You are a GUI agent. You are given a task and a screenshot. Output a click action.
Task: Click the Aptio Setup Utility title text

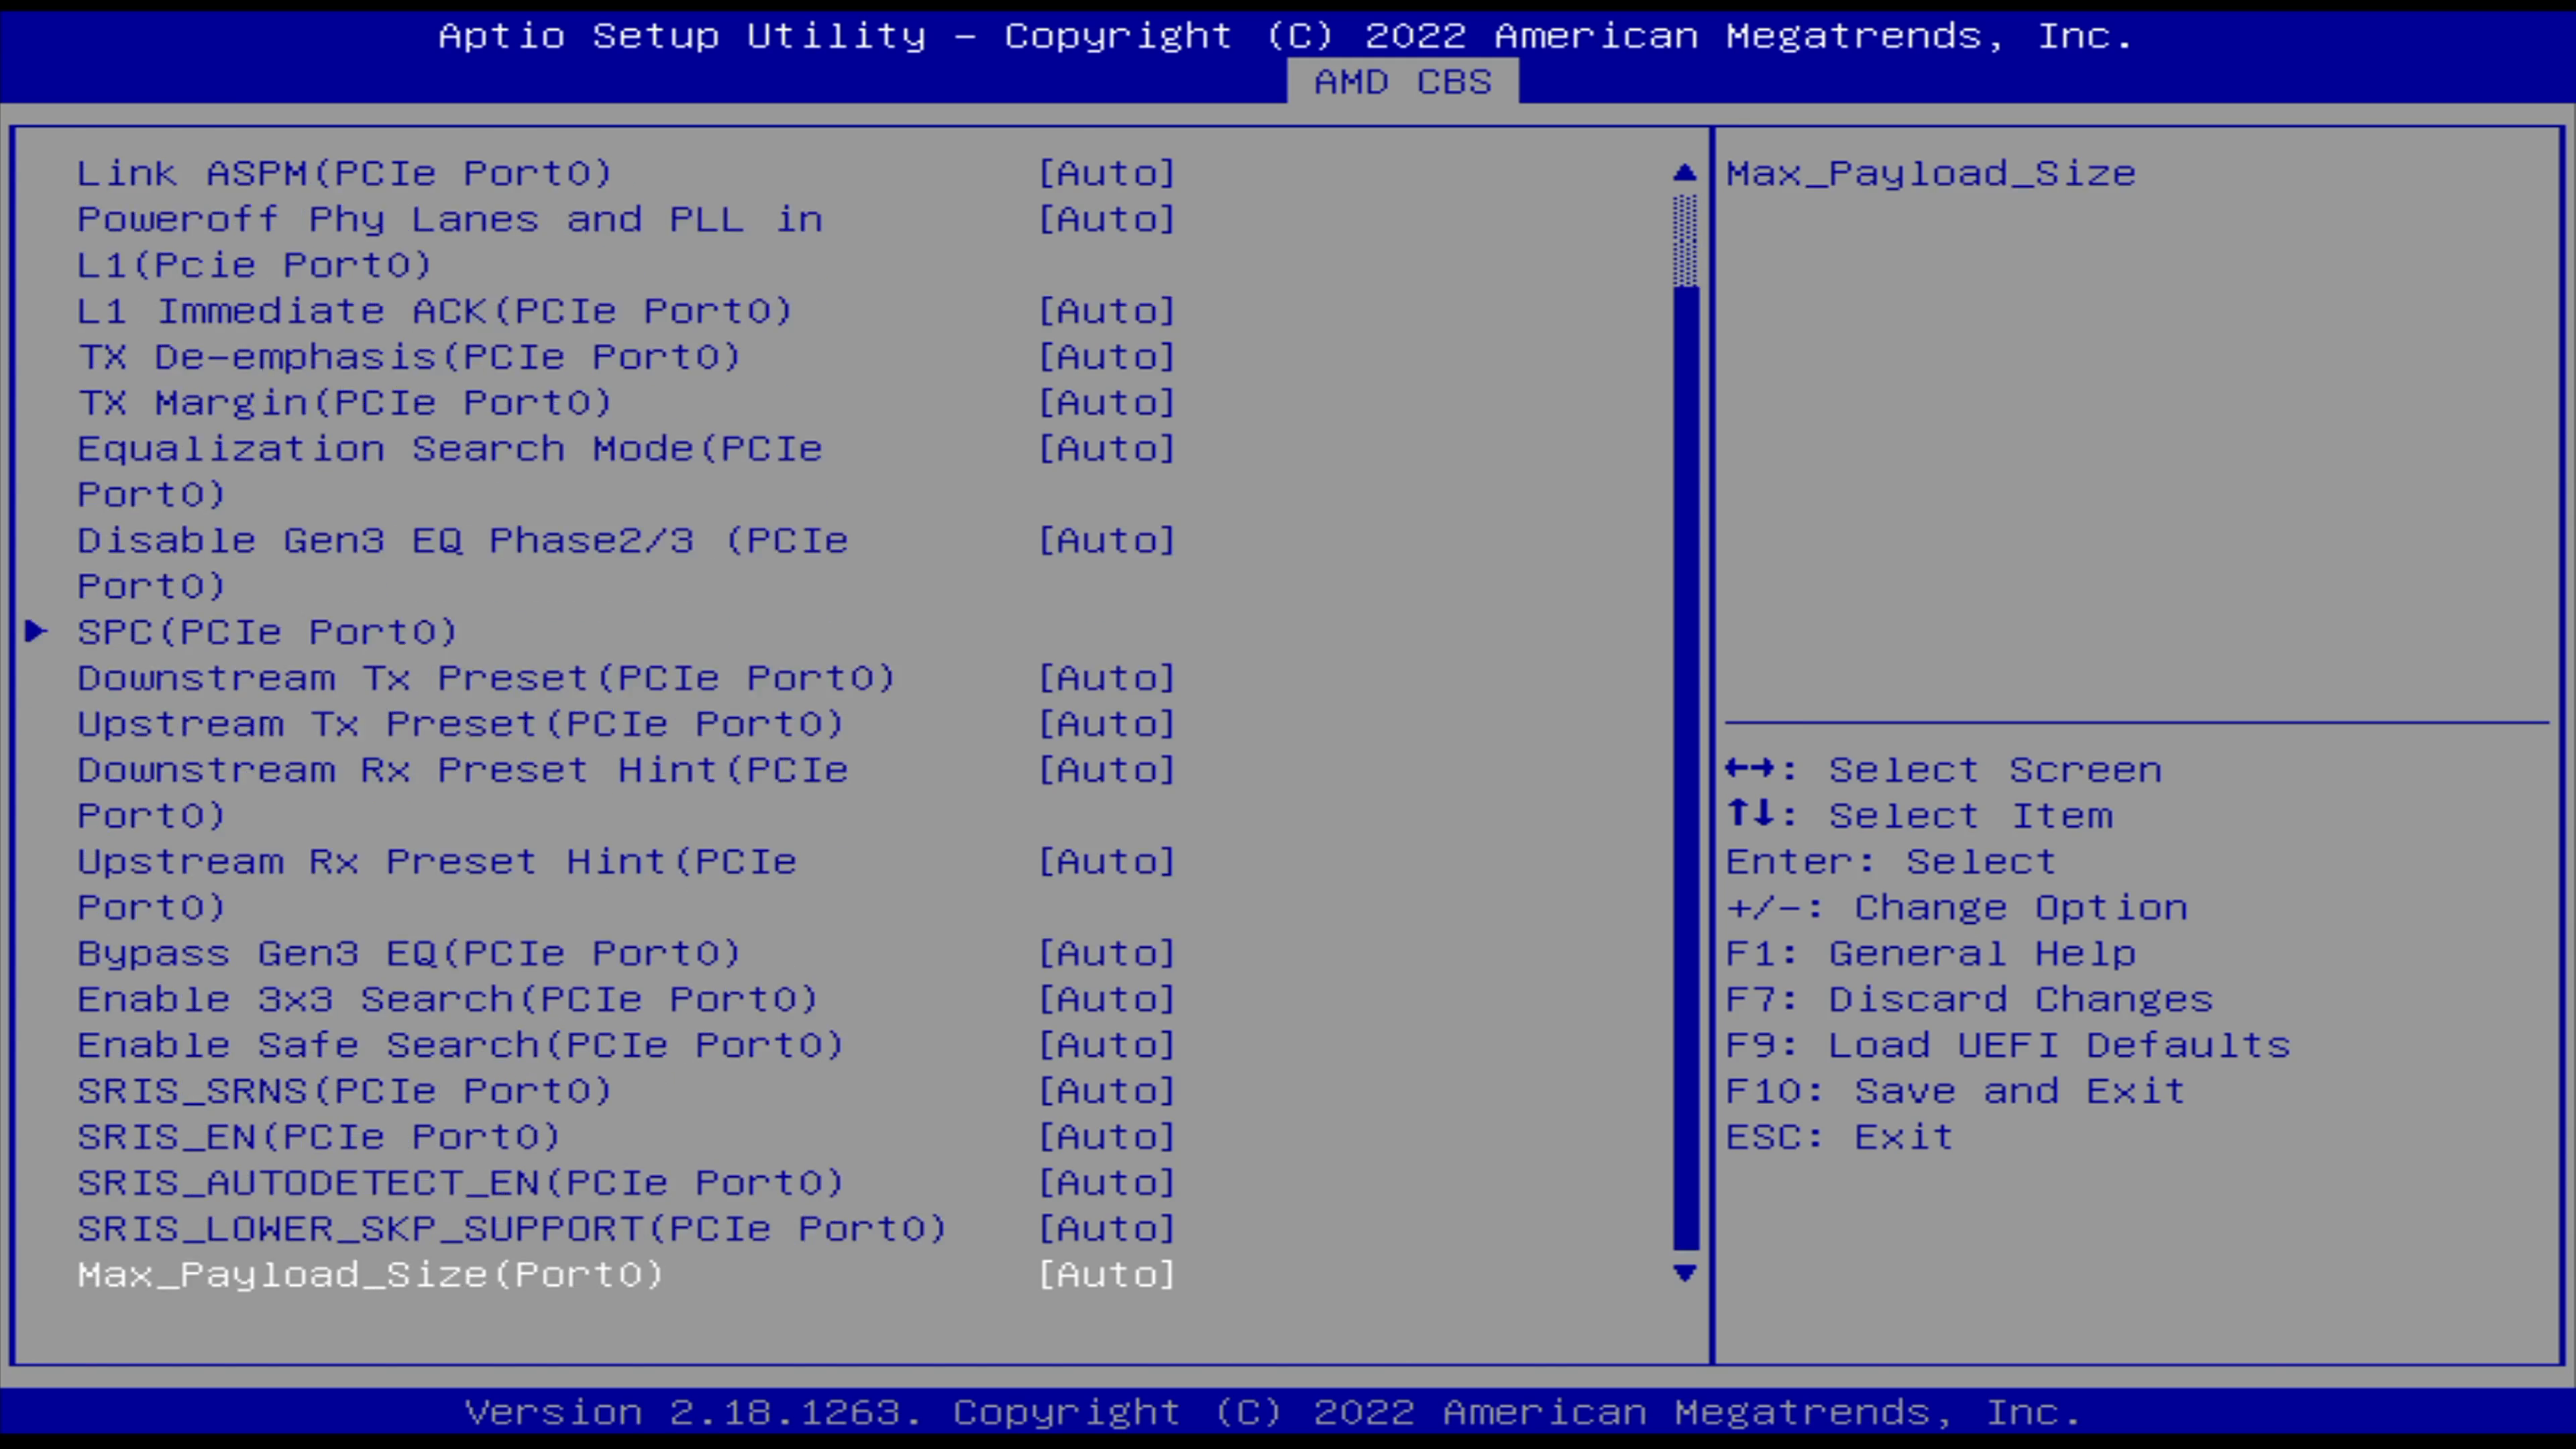(x=1286, y=36)
